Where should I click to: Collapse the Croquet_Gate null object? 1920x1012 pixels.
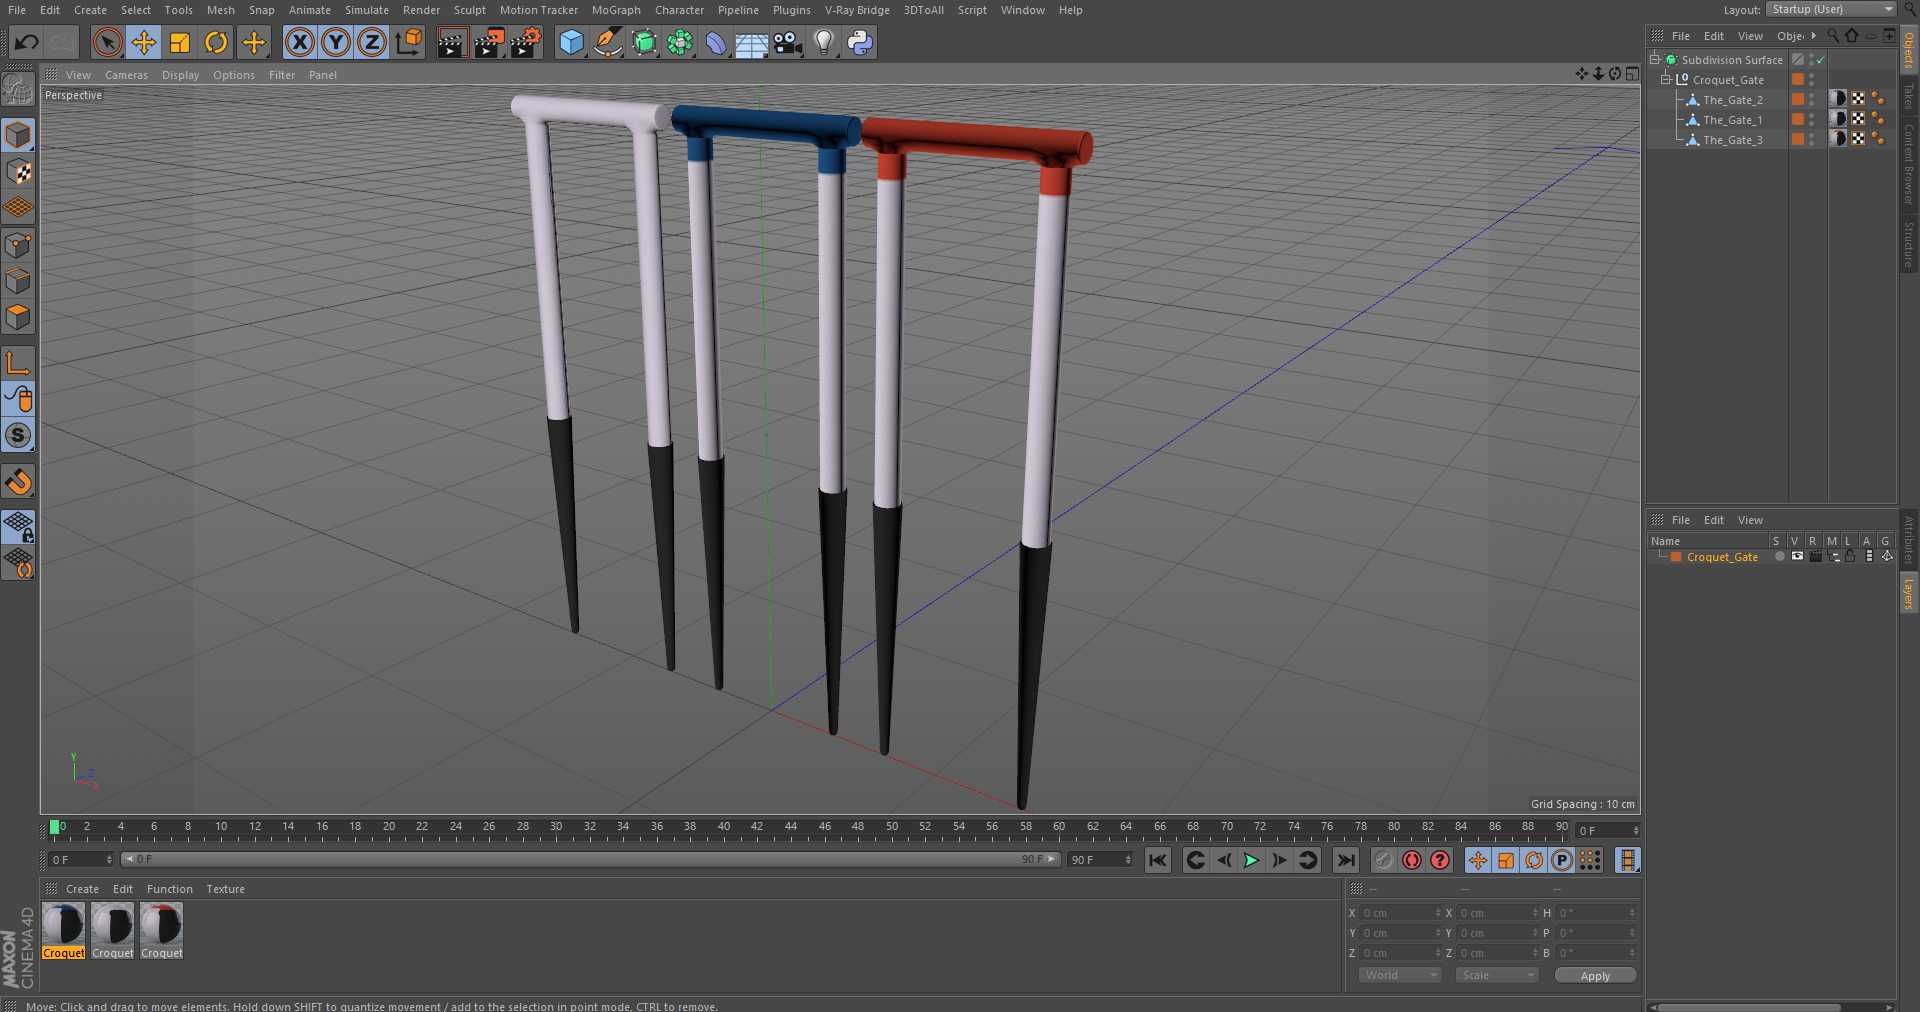click(x=1666, y=79)
